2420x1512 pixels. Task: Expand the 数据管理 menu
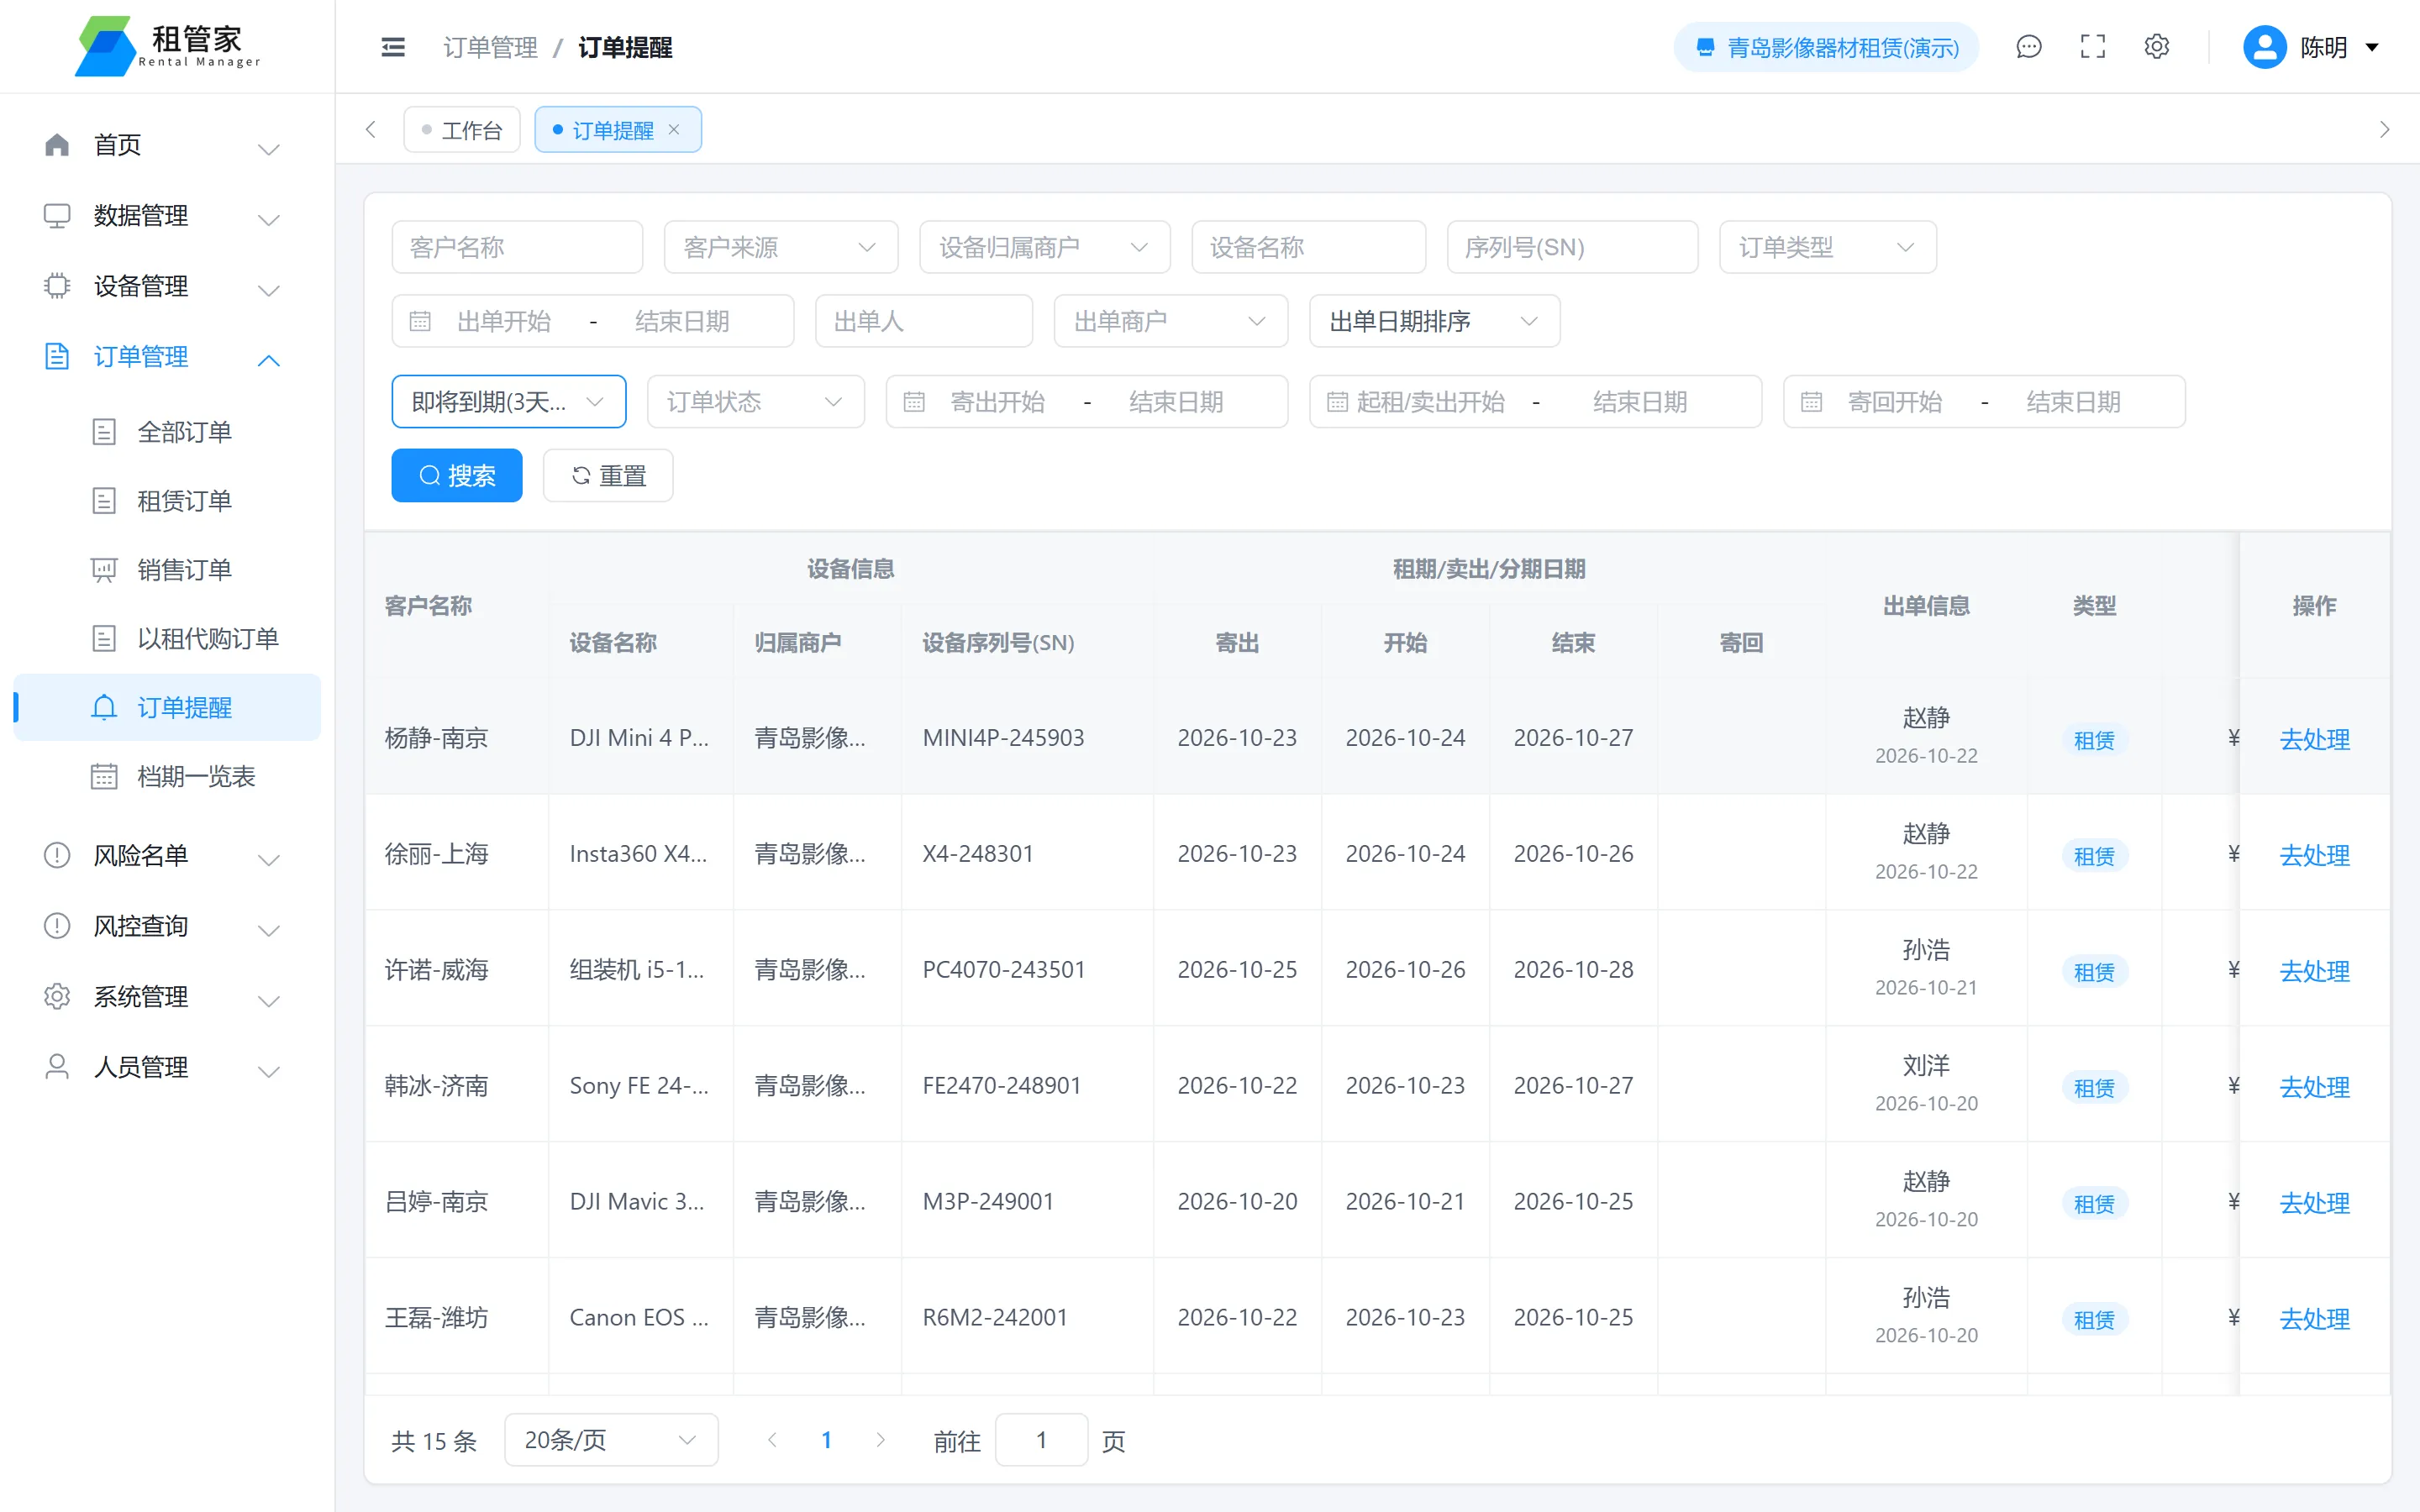coord(167,216)
